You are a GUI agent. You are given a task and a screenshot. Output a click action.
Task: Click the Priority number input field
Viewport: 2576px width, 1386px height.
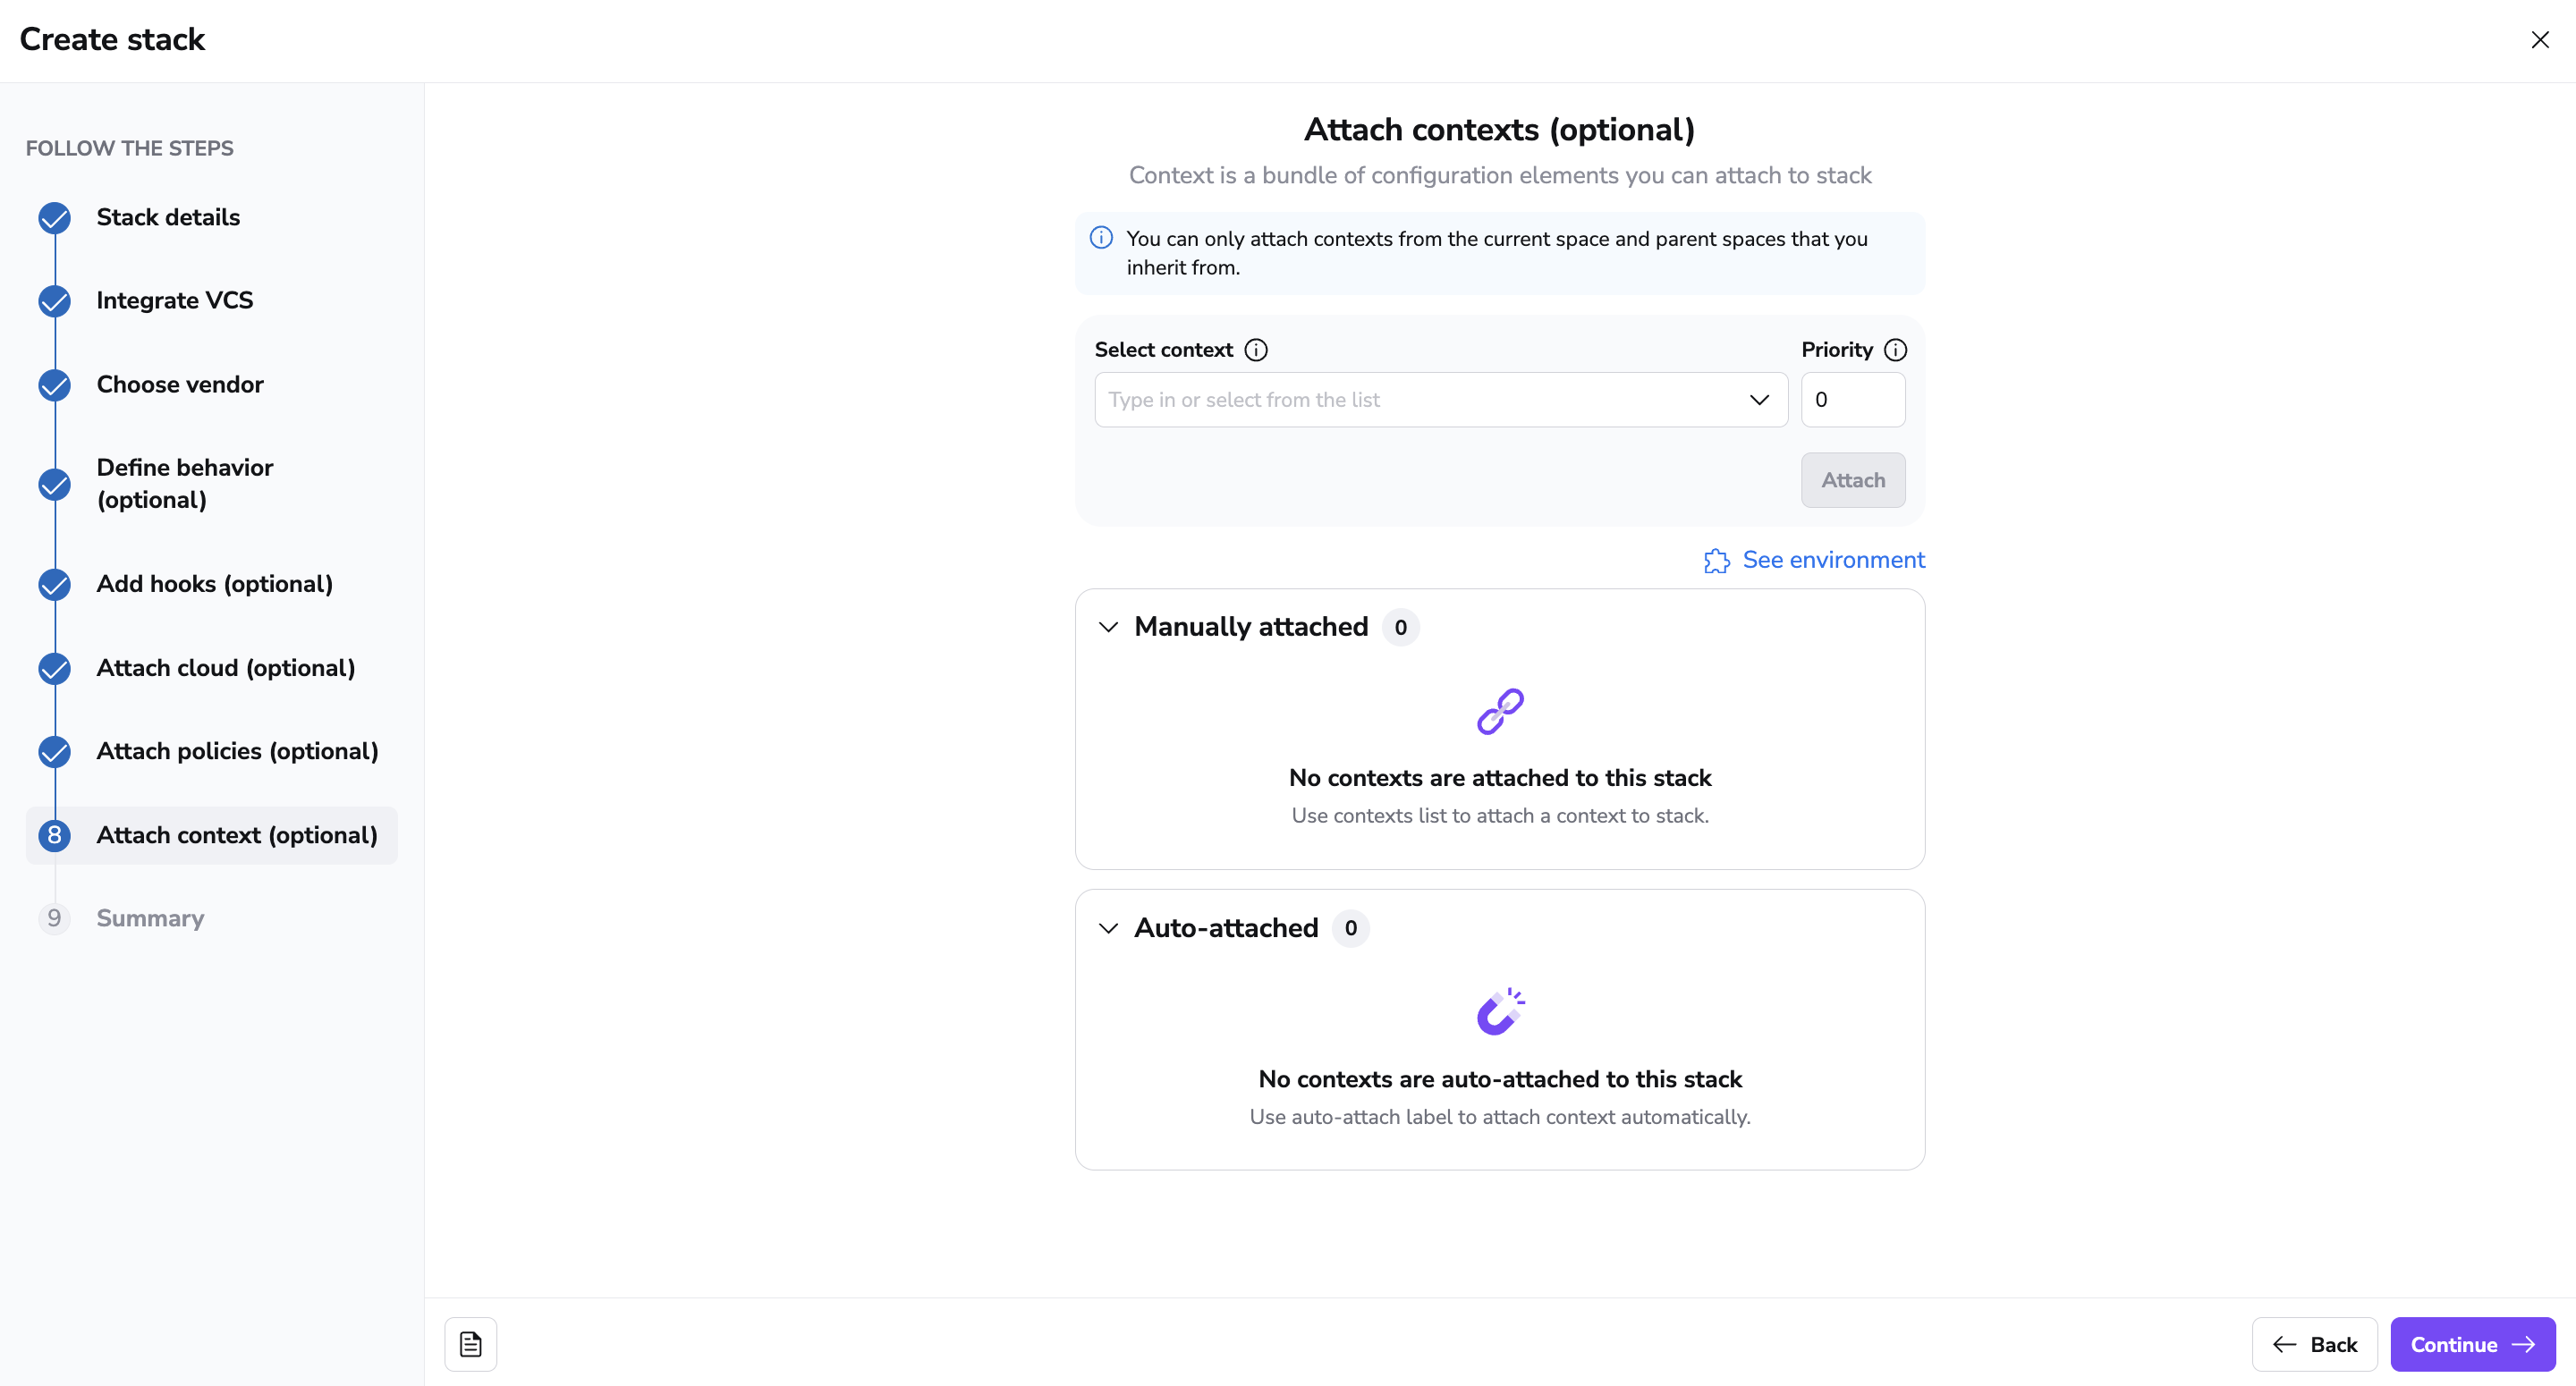click(1852, 400)
